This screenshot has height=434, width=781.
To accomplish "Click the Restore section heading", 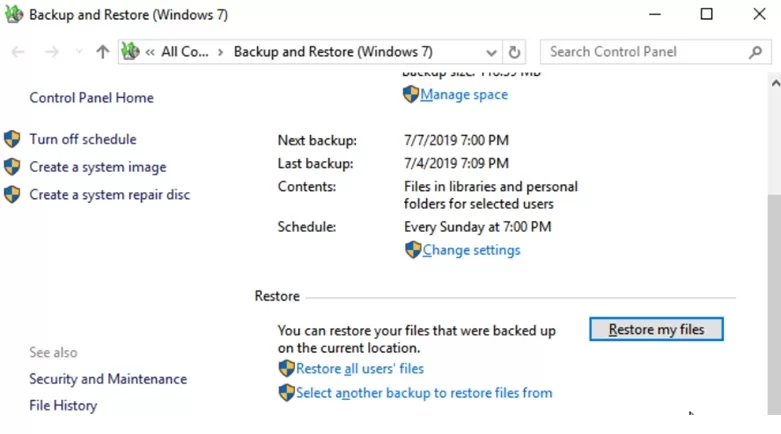I will tap(277, 296).
